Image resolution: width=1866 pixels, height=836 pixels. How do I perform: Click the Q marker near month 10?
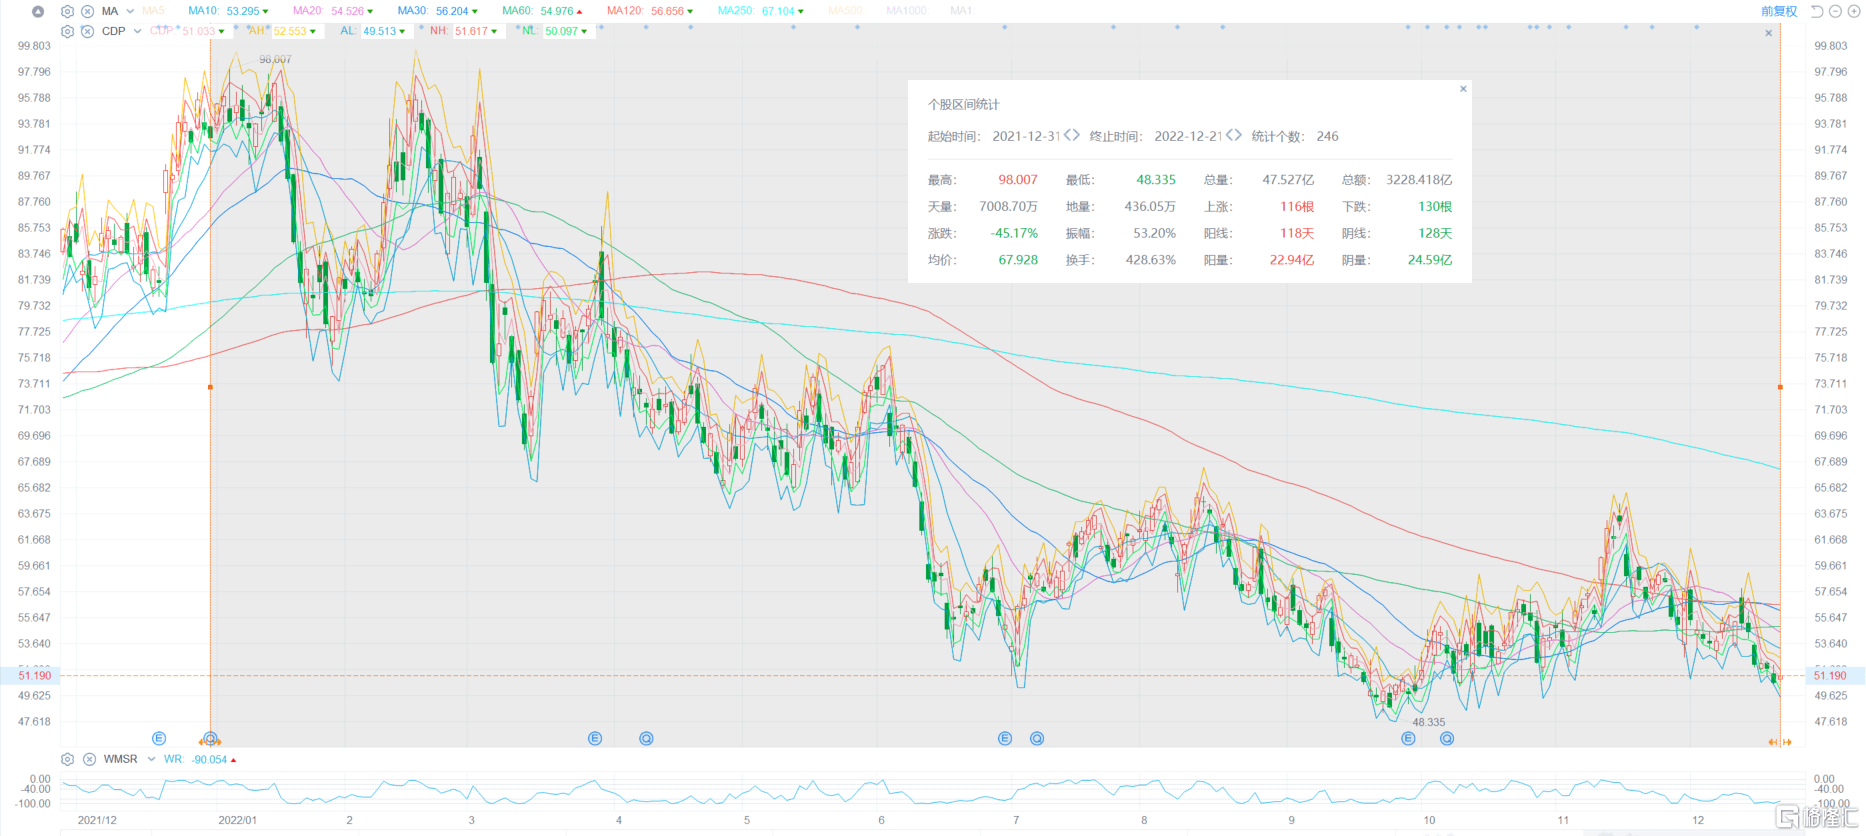[1447, 738]
